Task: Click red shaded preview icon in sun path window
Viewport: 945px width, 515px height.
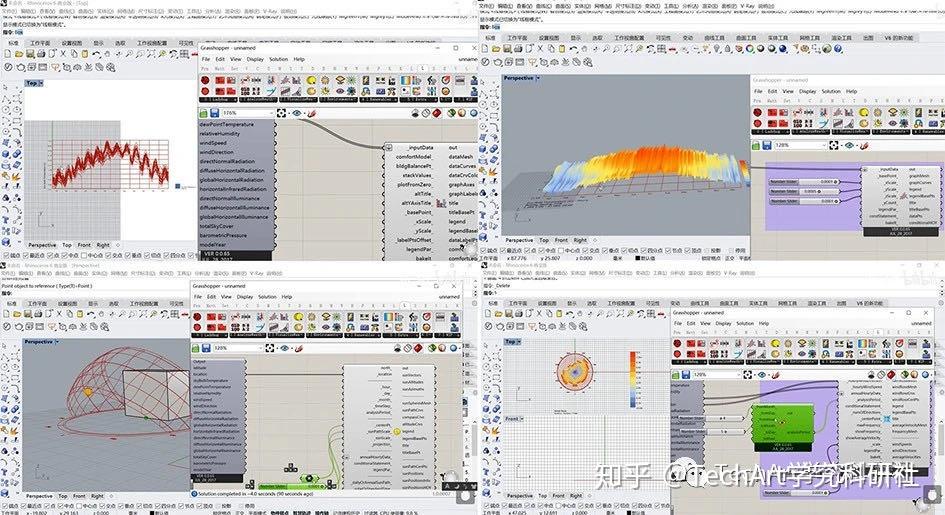Action: click(419, 348)
